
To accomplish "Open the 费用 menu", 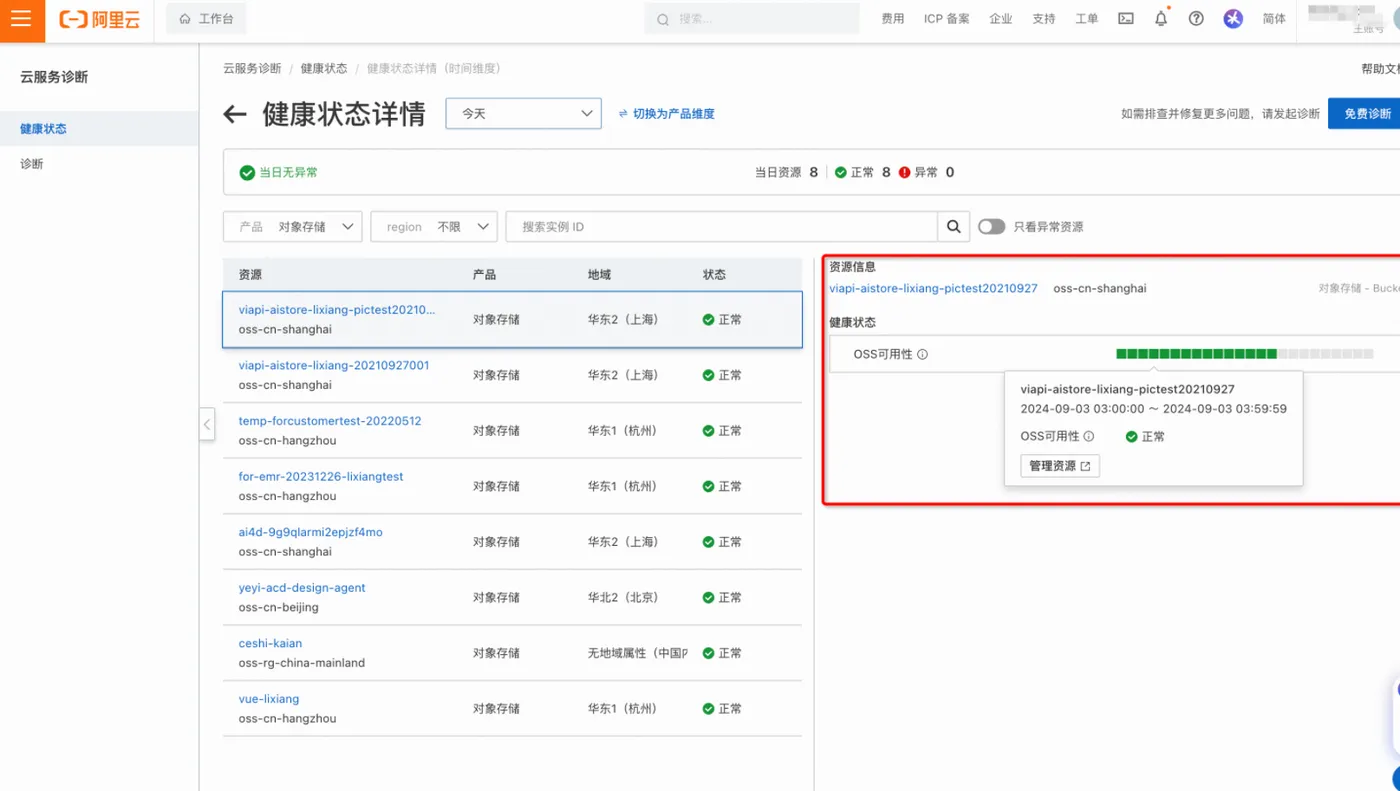I will 892,19.
